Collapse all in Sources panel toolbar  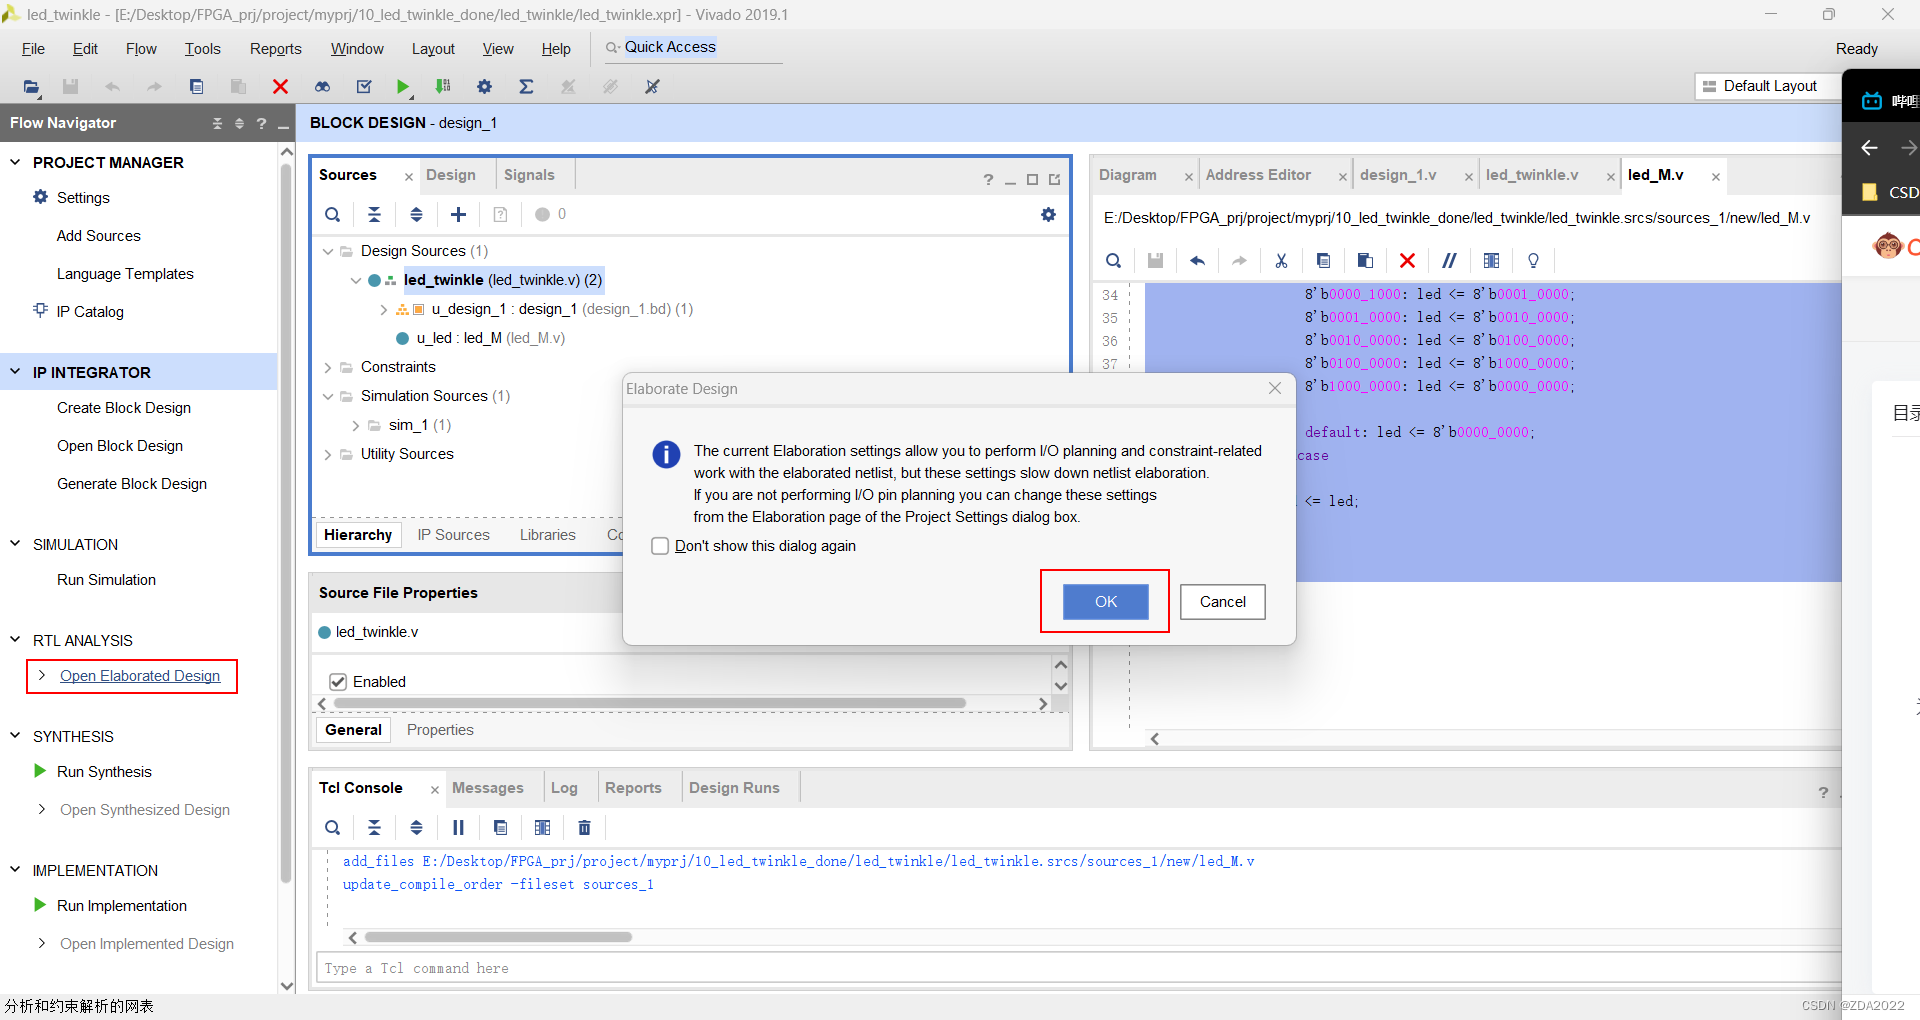374,214
